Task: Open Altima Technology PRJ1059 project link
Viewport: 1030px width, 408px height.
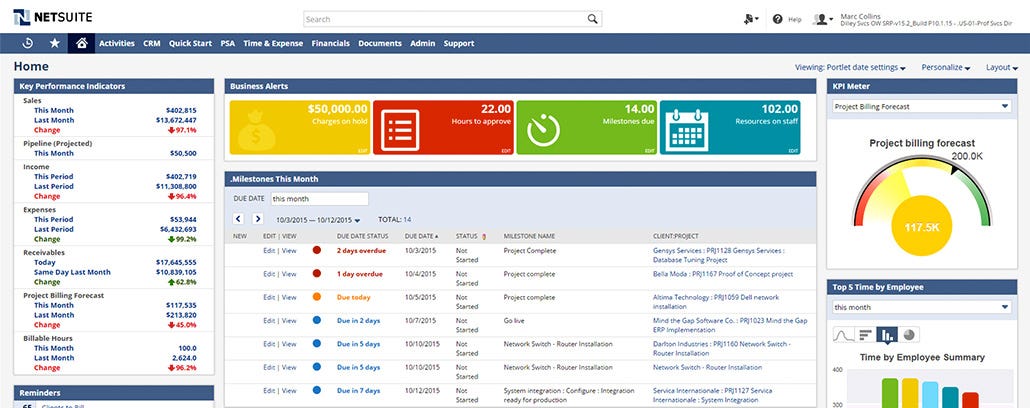Action: (716, 302)
